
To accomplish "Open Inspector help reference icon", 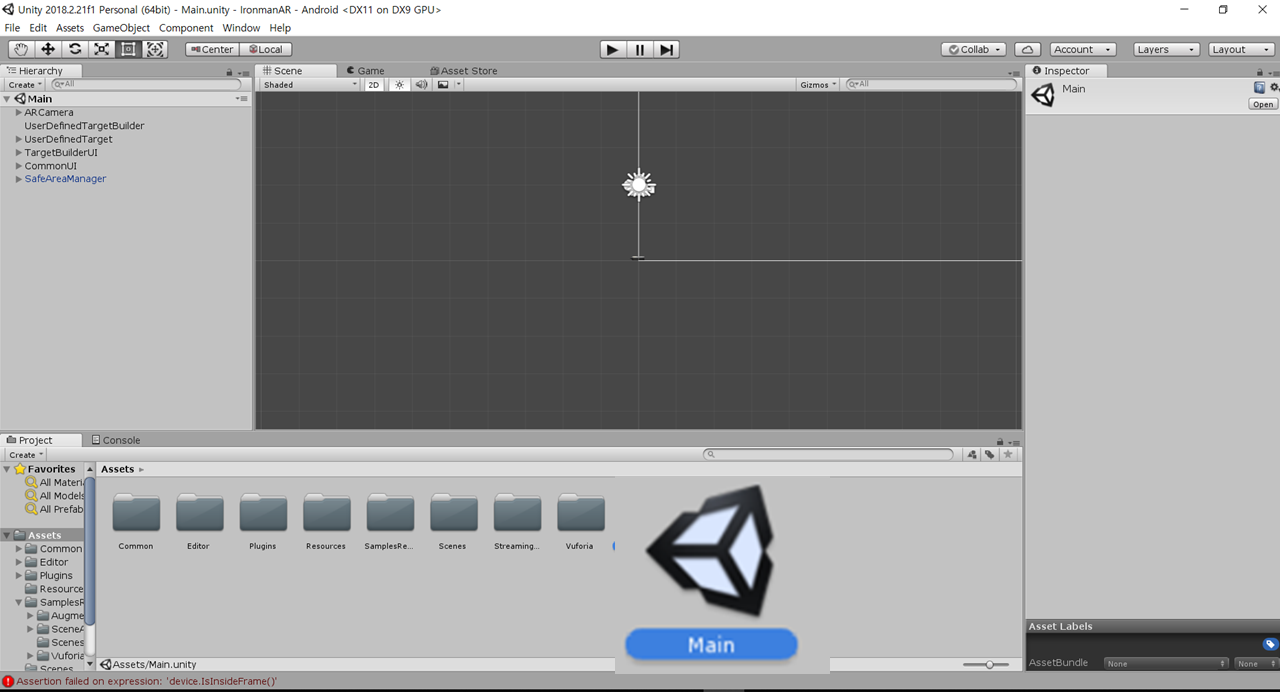I will point(1260,88).
